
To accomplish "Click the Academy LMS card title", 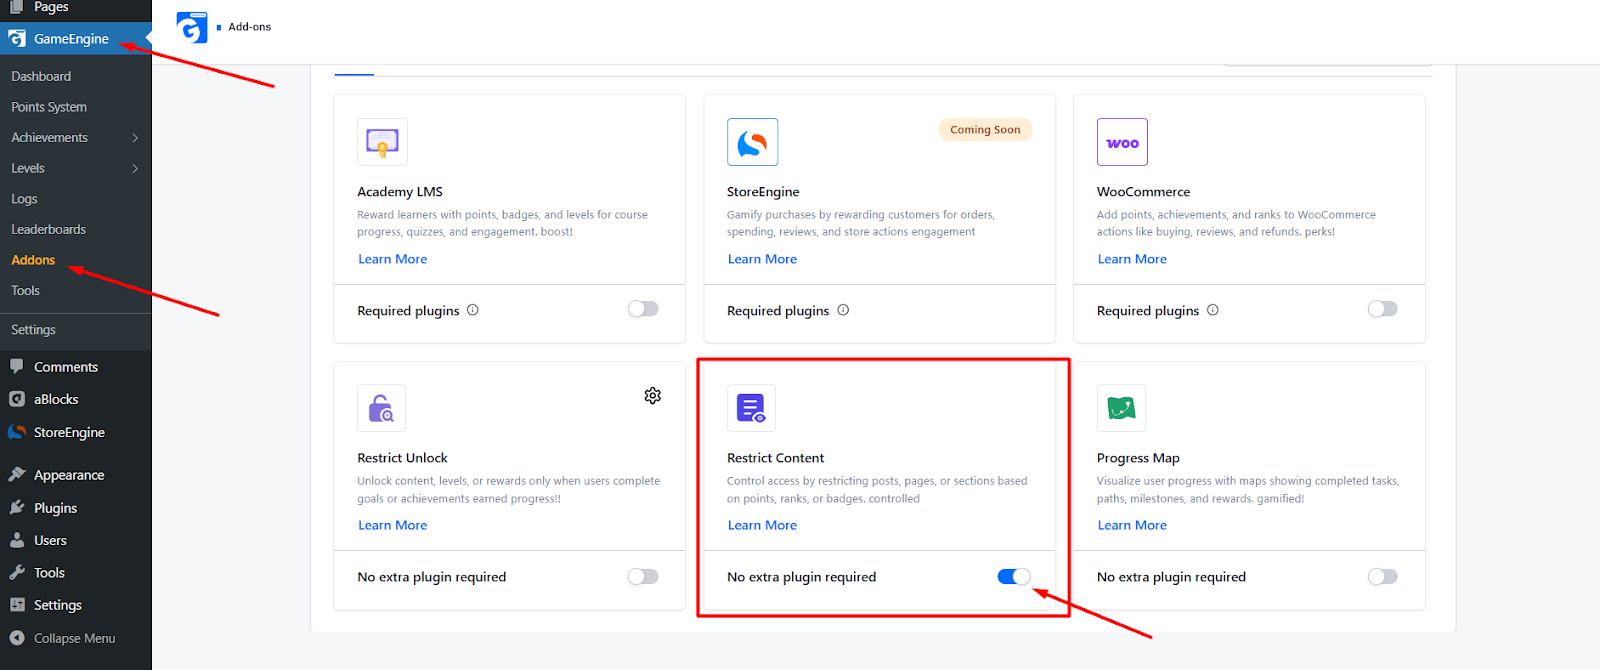I will click(x=400, y=192).
